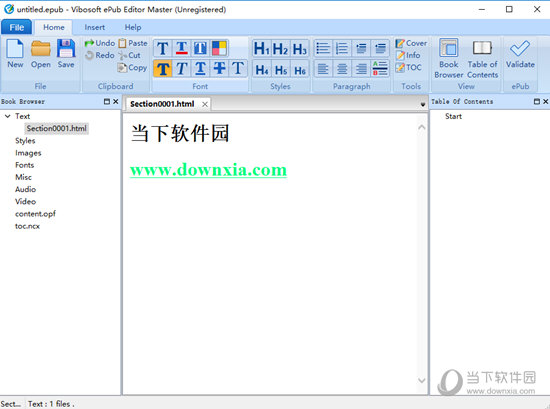Open a file using the Open folder icon
Image resolution: width=550 pixels, height=409 pixels.
pyautogui.click(x=41, y=54)
